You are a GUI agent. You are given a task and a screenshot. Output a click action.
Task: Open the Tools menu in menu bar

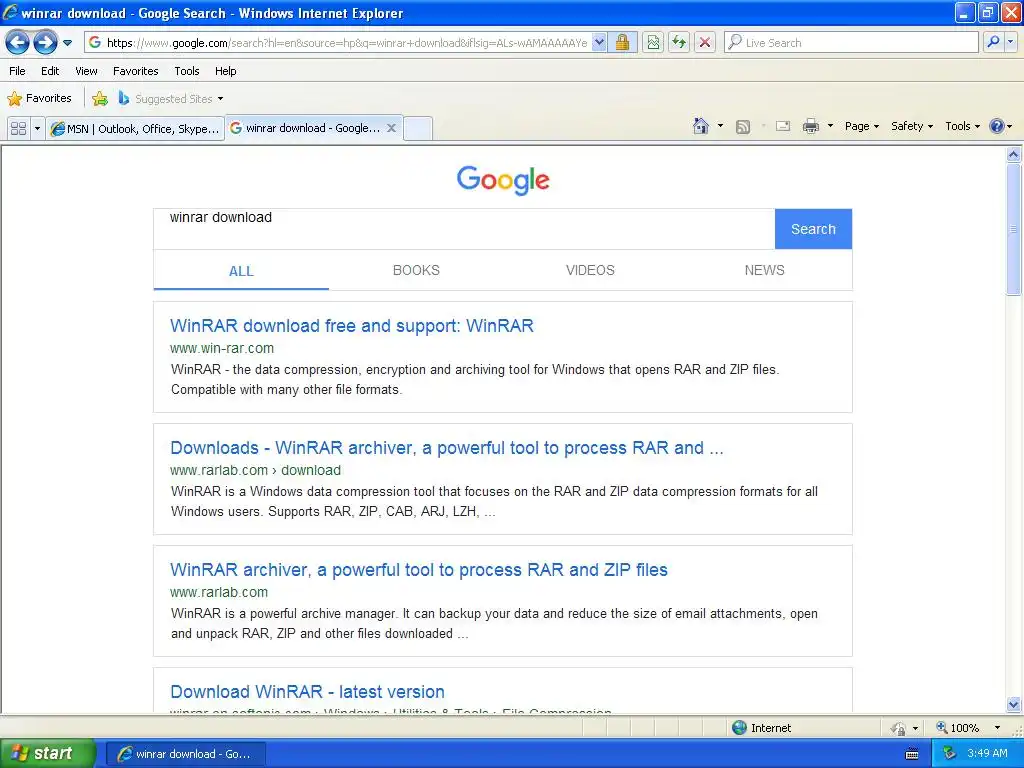187,71
